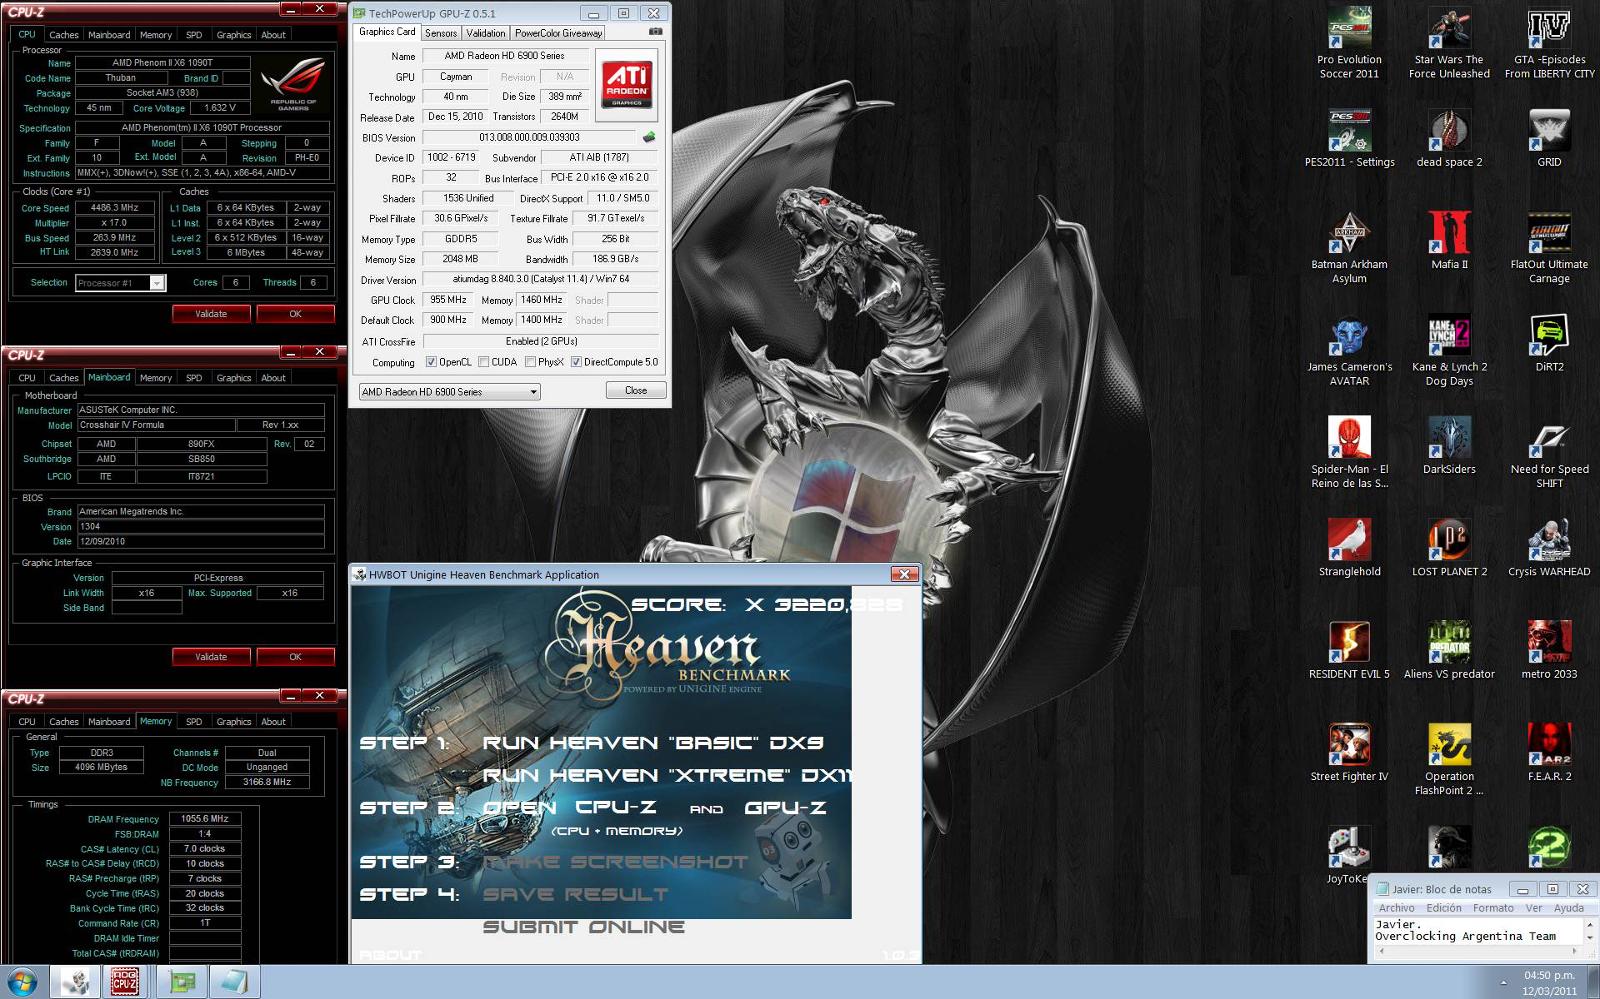Open Star Wars The Force Unleashed shortcut
The height and width of the screenshot is (999, 1600).
tap(1449, 44)
